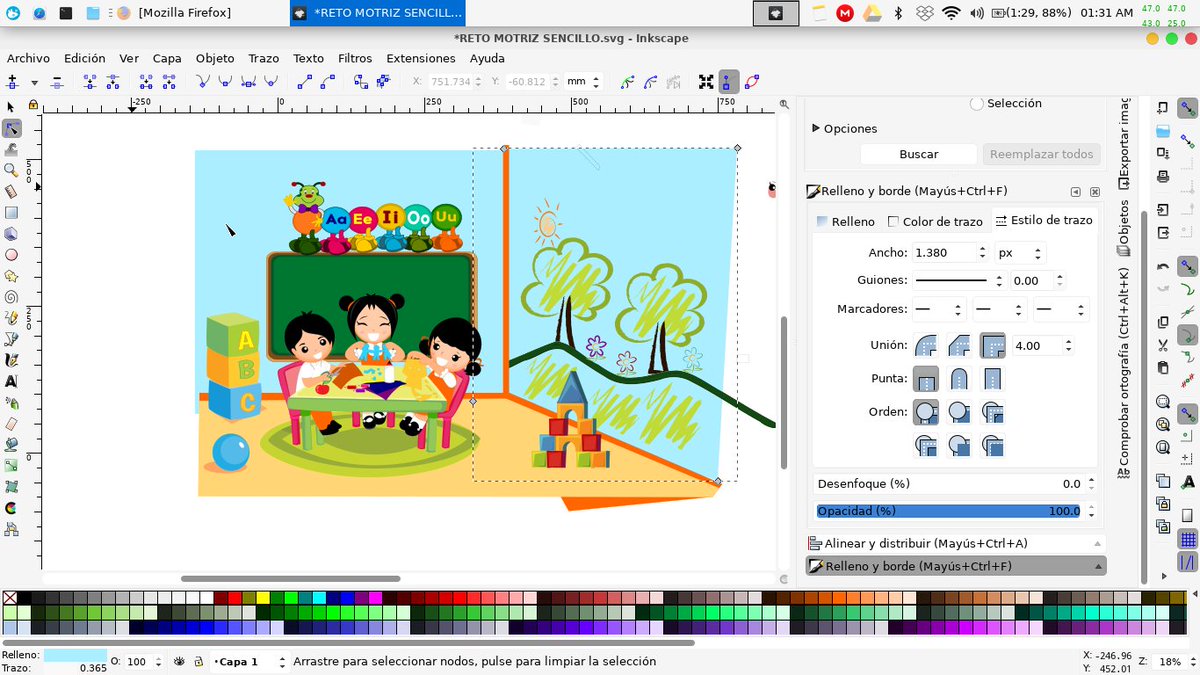Image resolution: width=1200 pixels, height=675 pixels.
Task: Open the Extensiones menu
Action: click(421, 58)
